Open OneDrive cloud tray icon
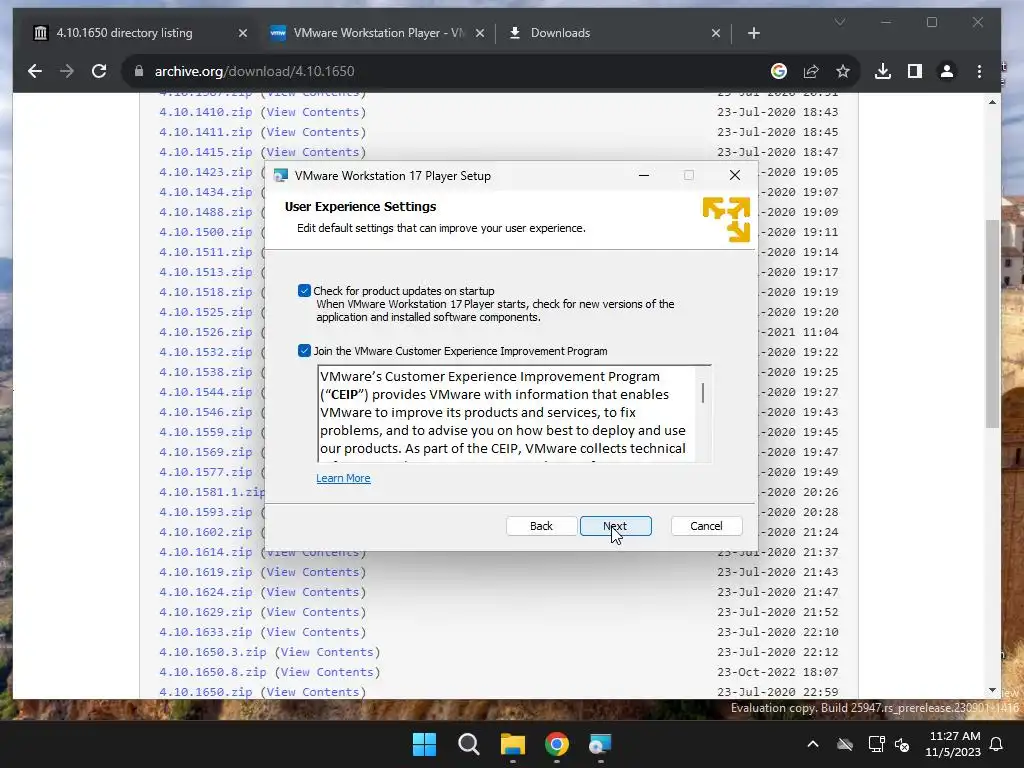The width and height of the screenshot is (1024, 768). click(845, 744)
